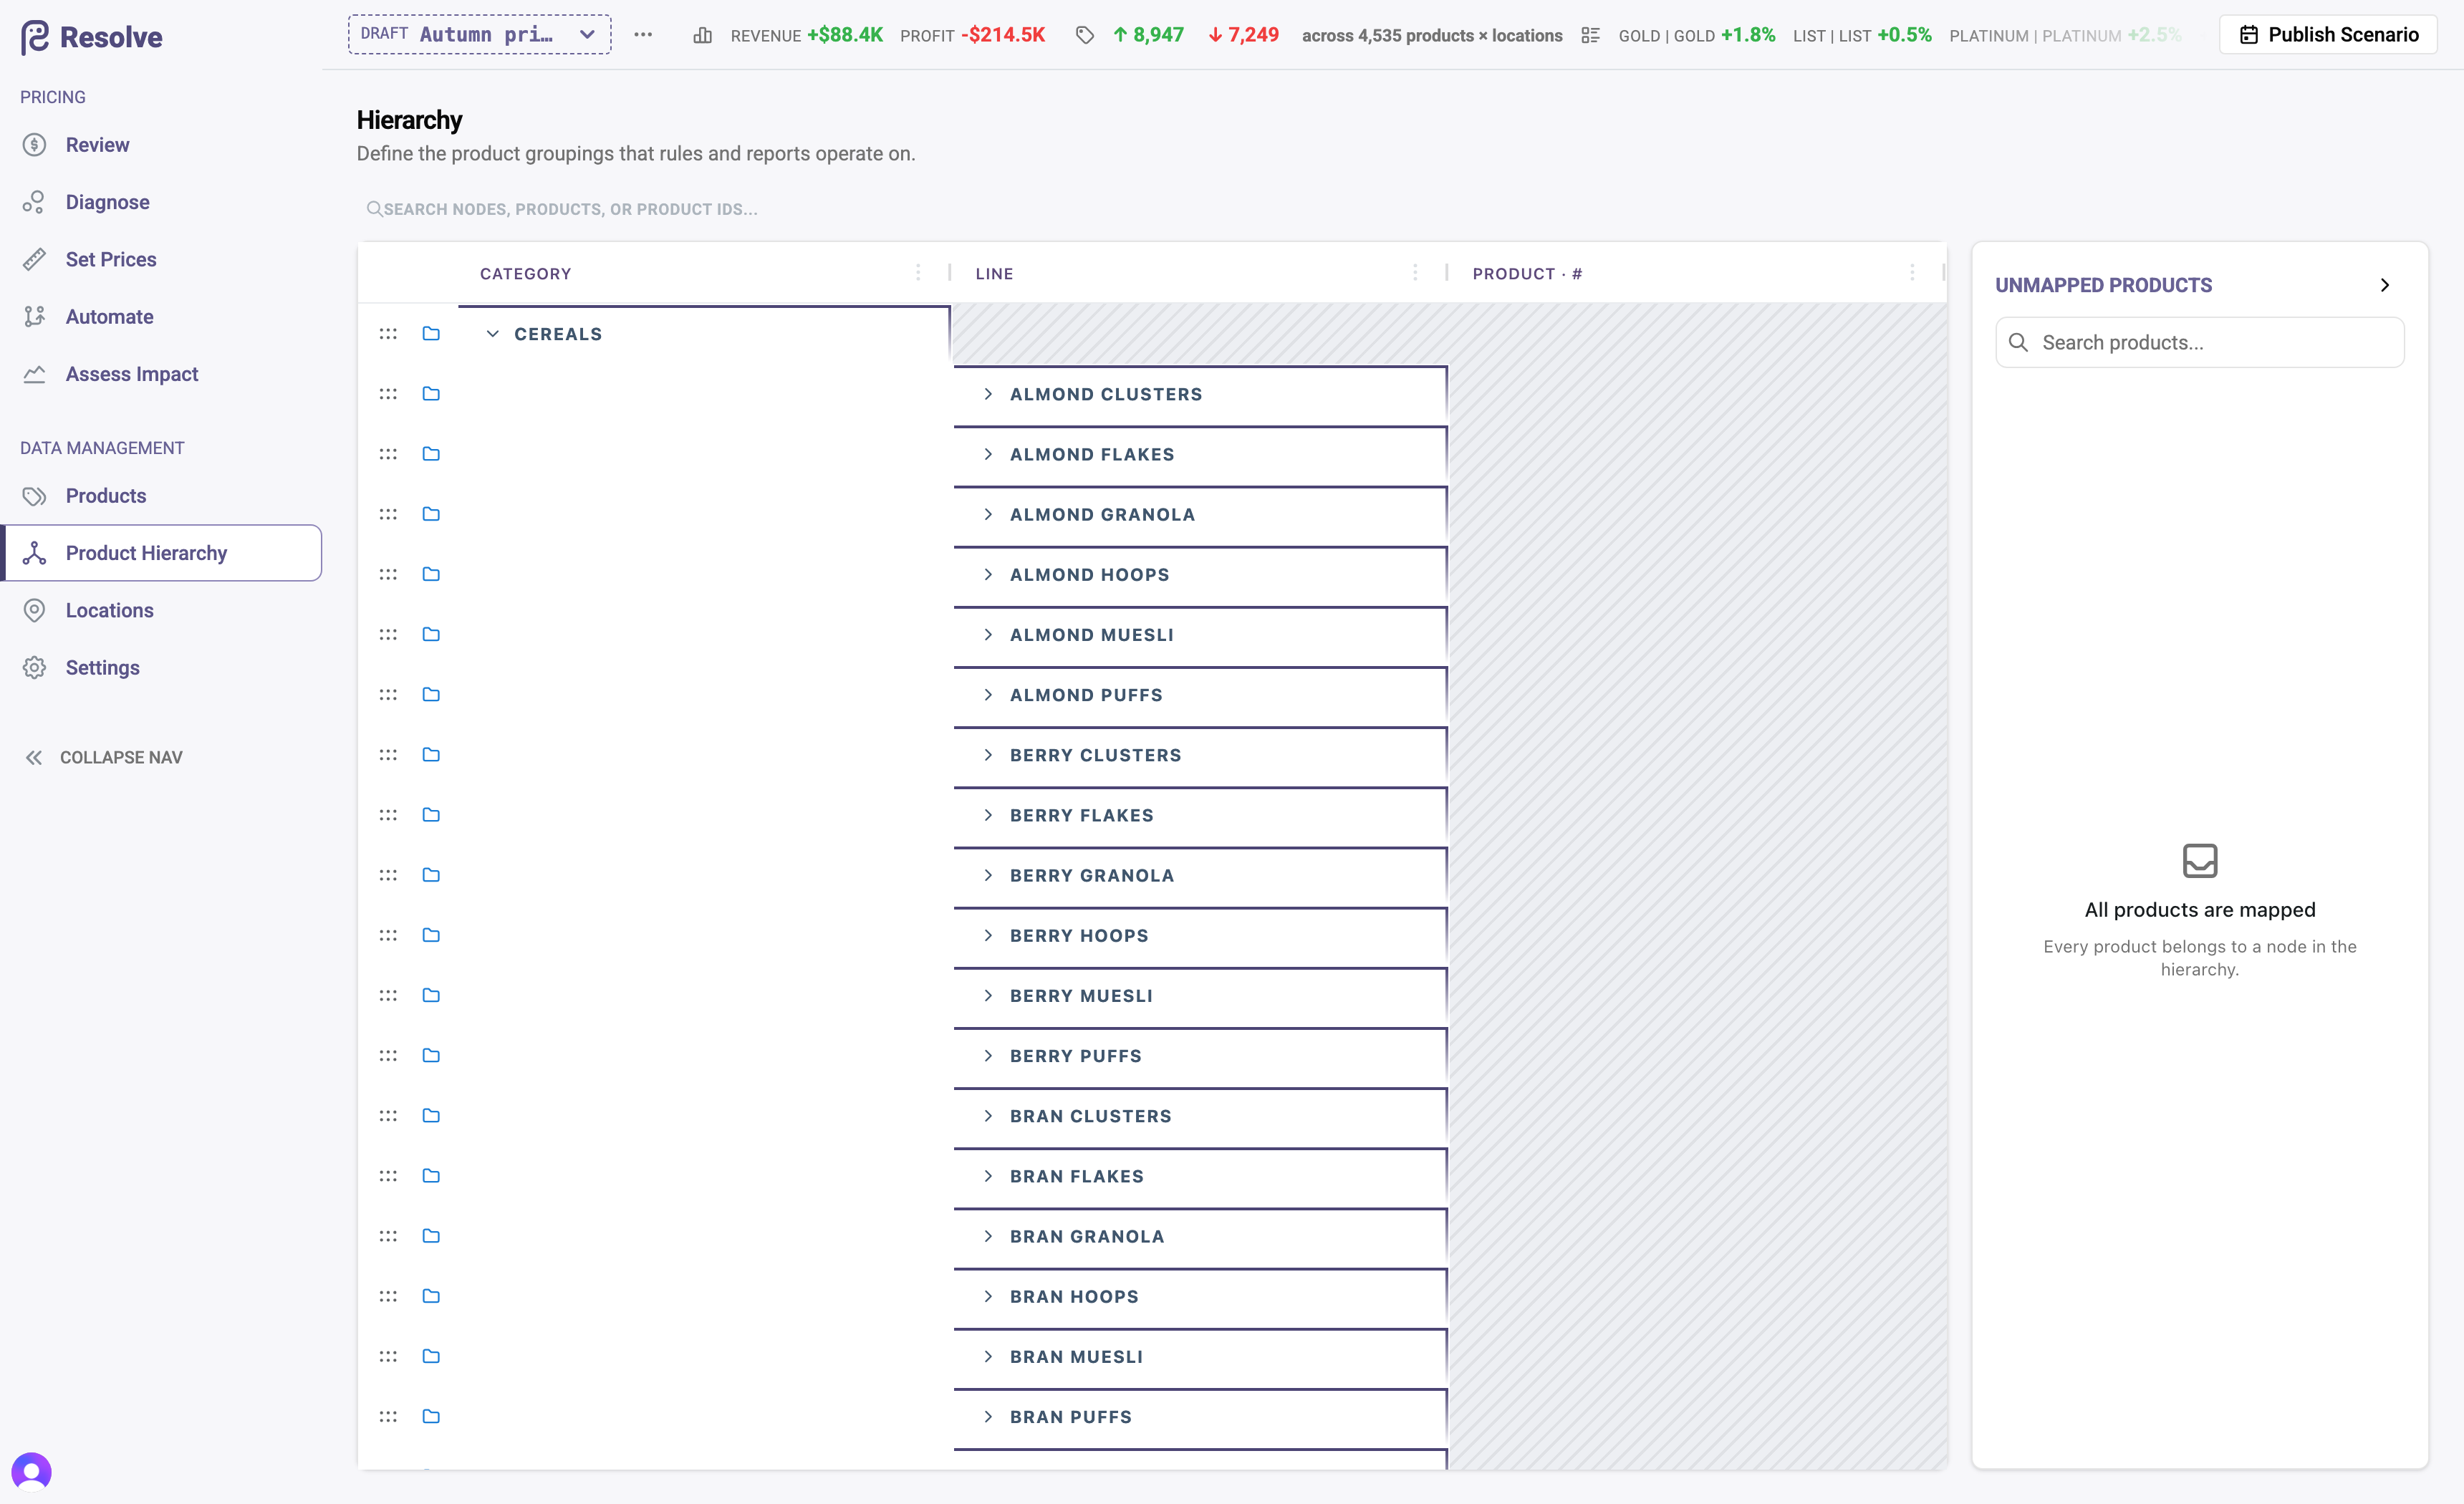Click the folder icon in Berry Granola row
This screenshot has width=2464, height=1504.
pos(431,875)
